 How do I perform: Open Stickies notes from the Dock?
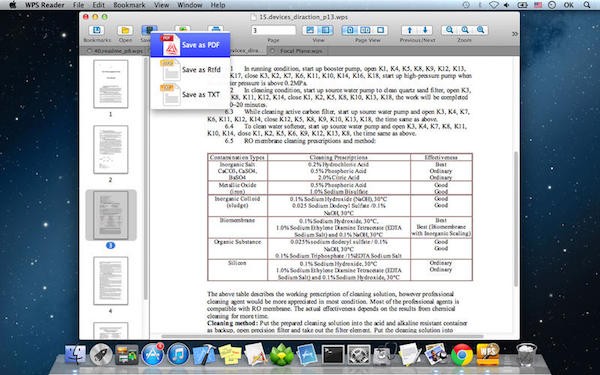click(x=230, y=355)
